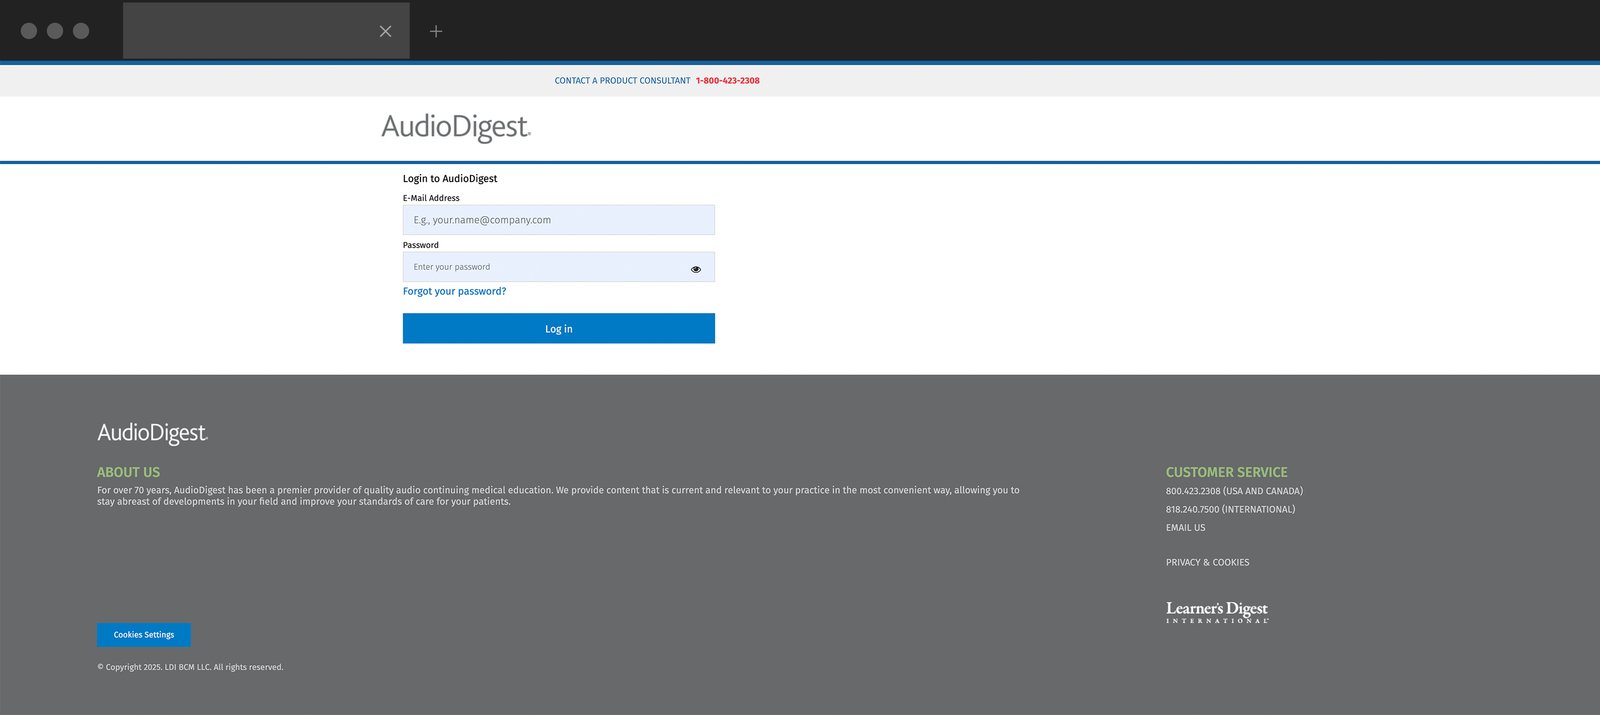Click the macOS minimize window button

pos(55,31)
